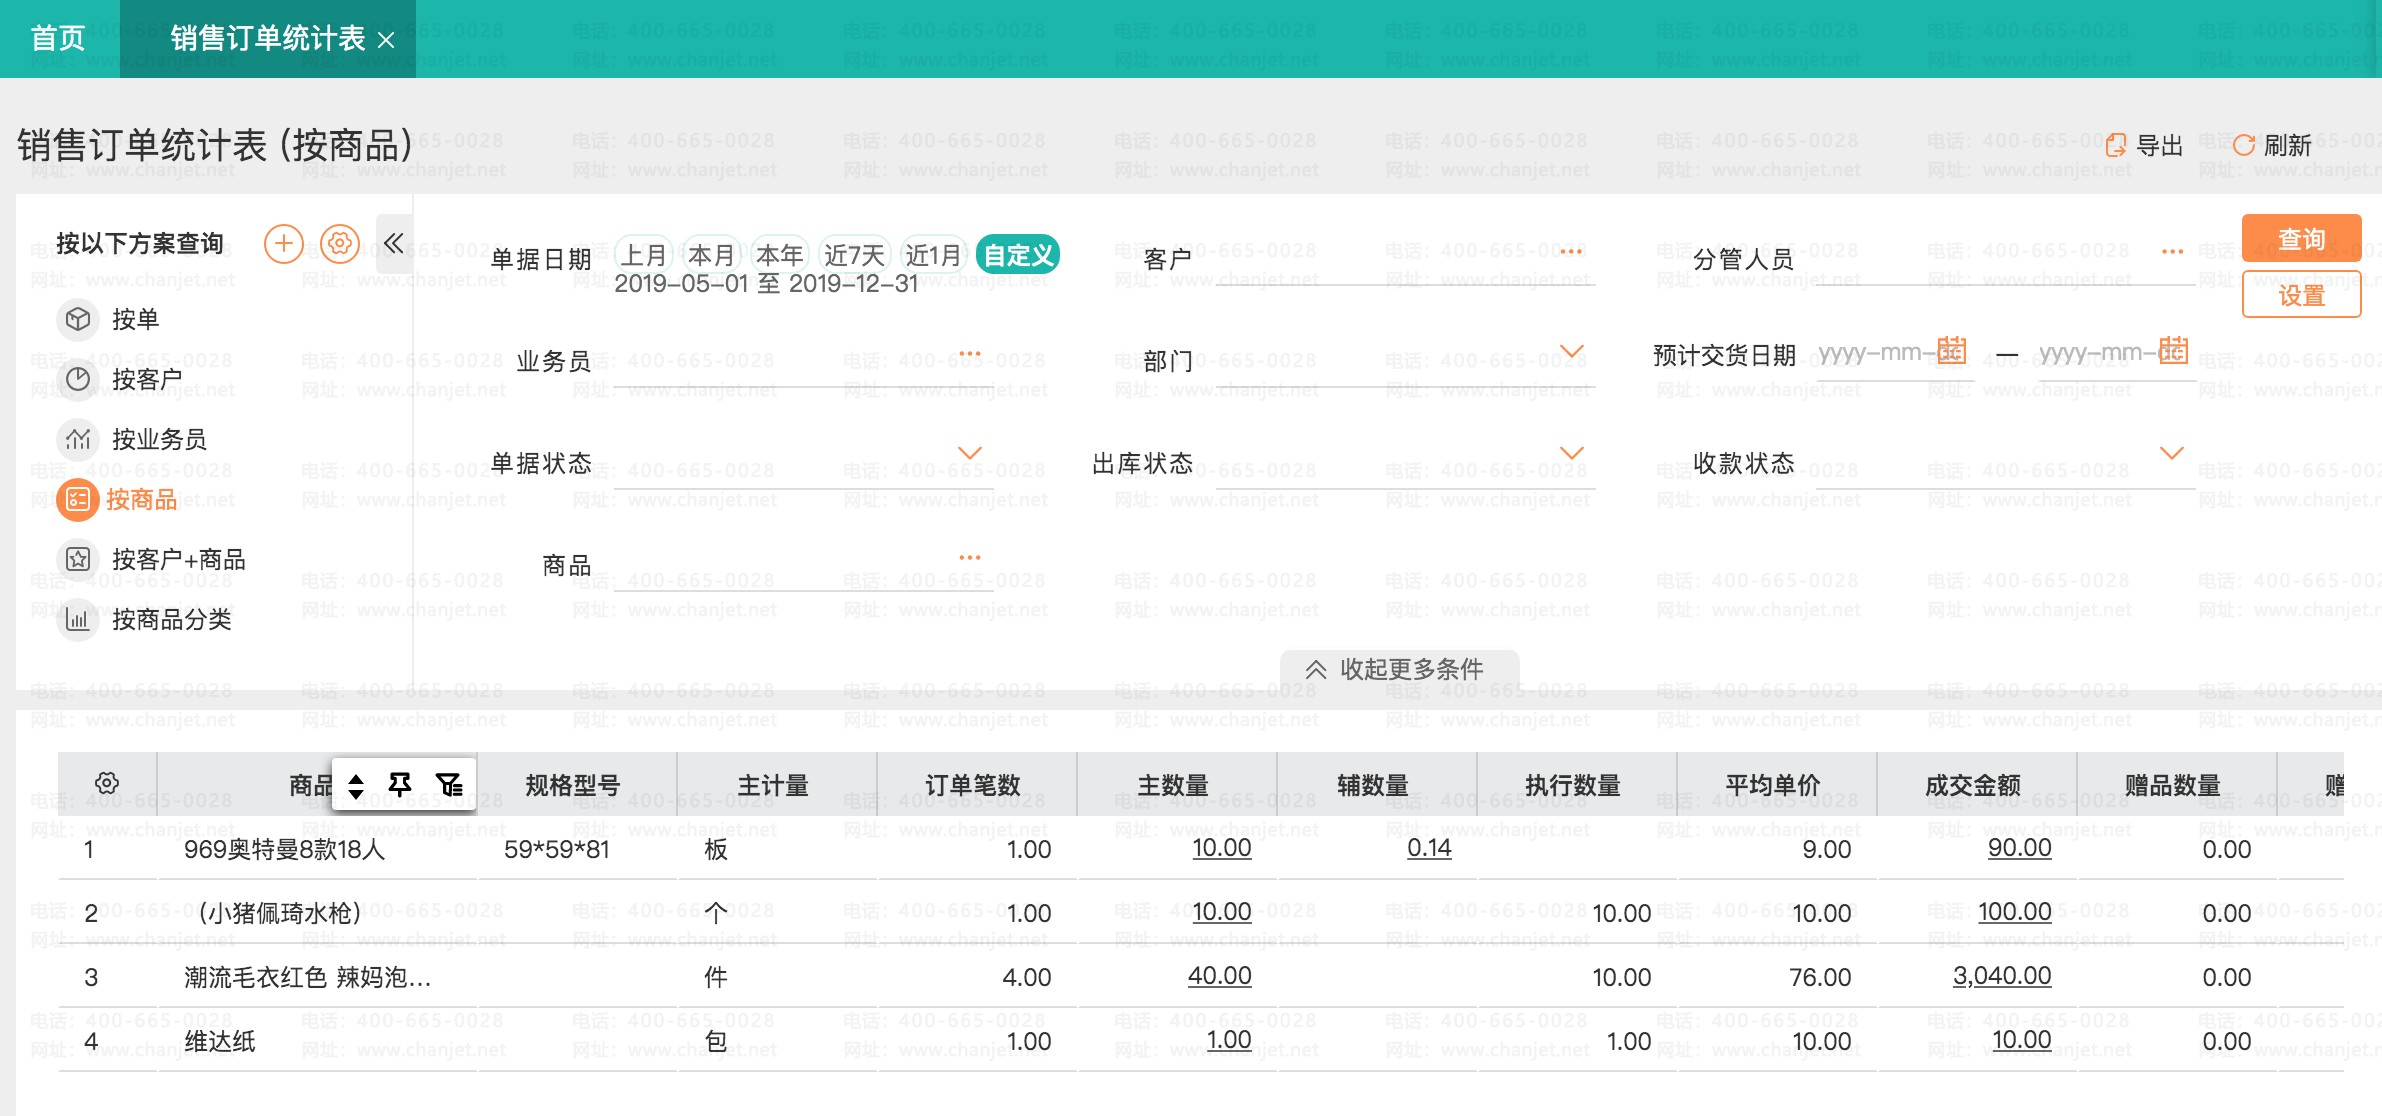Switch to 销售订单统计表 tab
This screenshot has width=2382, height=1116.
tap(267, 39)
